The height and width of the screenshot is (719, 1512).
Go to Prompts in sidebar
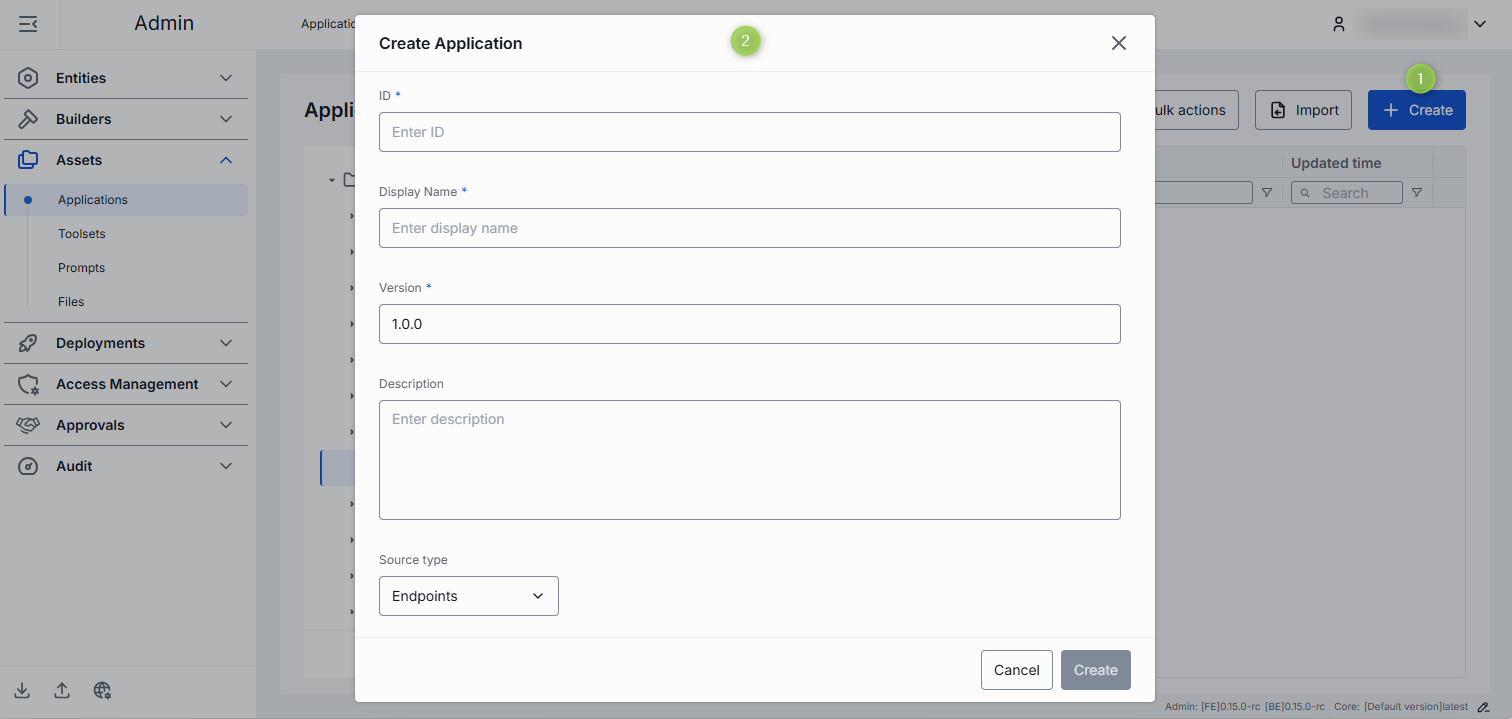coord(81,268)
